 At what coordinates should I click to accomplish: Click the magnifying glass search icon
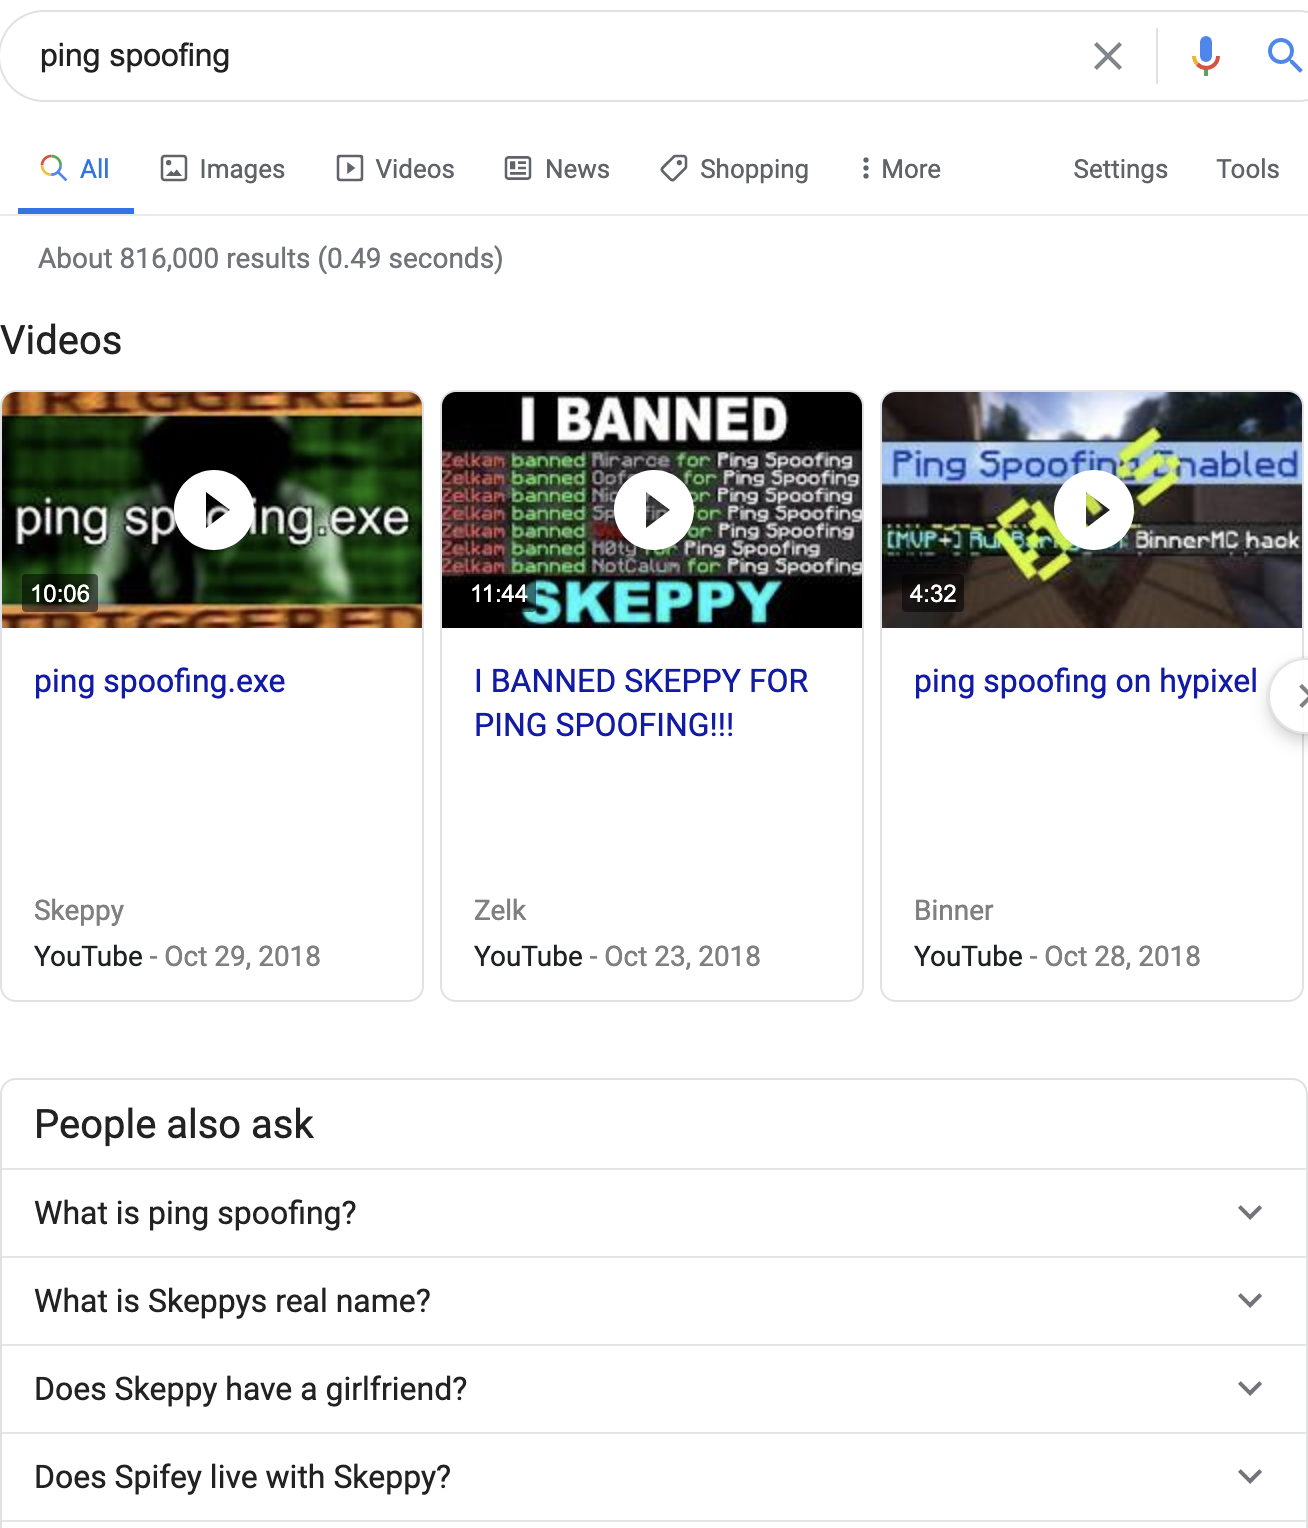click(1283, 55)
